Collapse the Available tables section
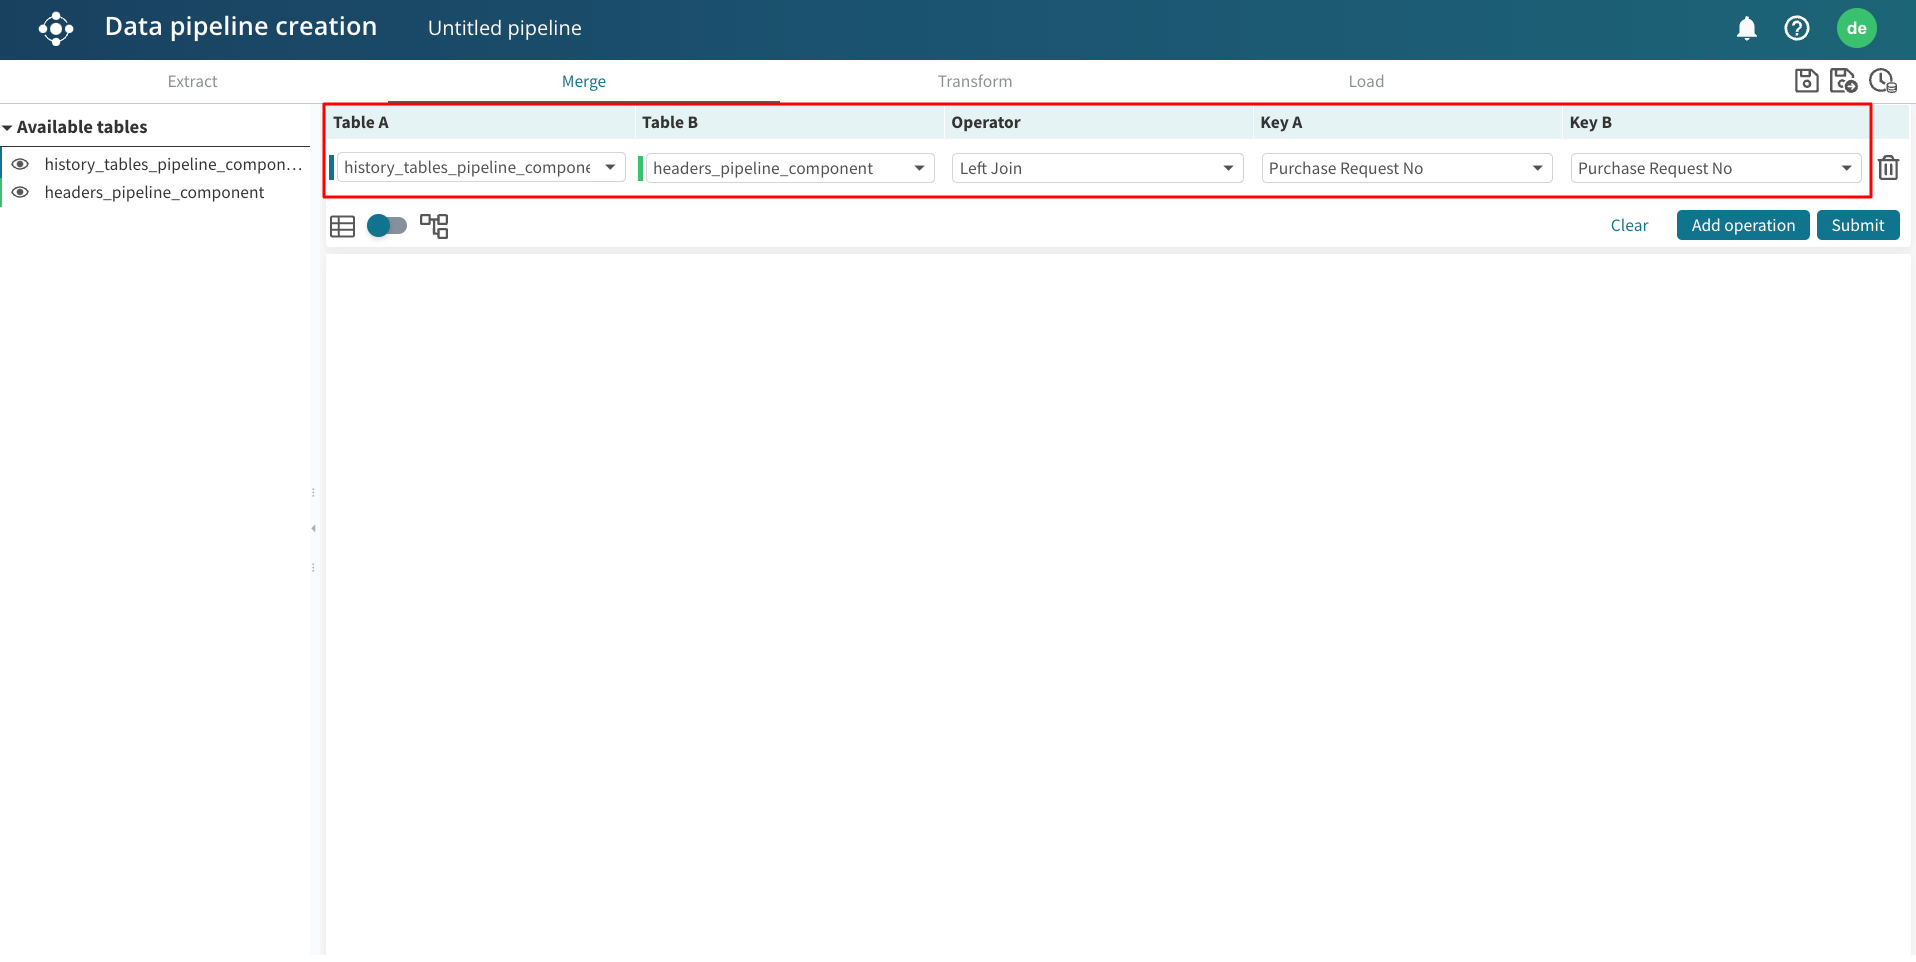Viewport: 1916px width, 962px height. coord(8,128)
